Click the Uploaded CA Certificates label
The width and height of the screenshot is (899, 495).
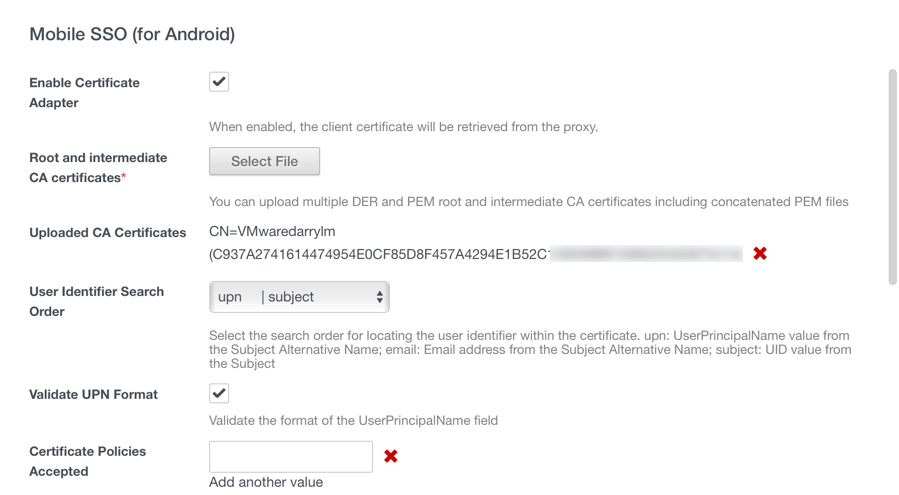108,233
